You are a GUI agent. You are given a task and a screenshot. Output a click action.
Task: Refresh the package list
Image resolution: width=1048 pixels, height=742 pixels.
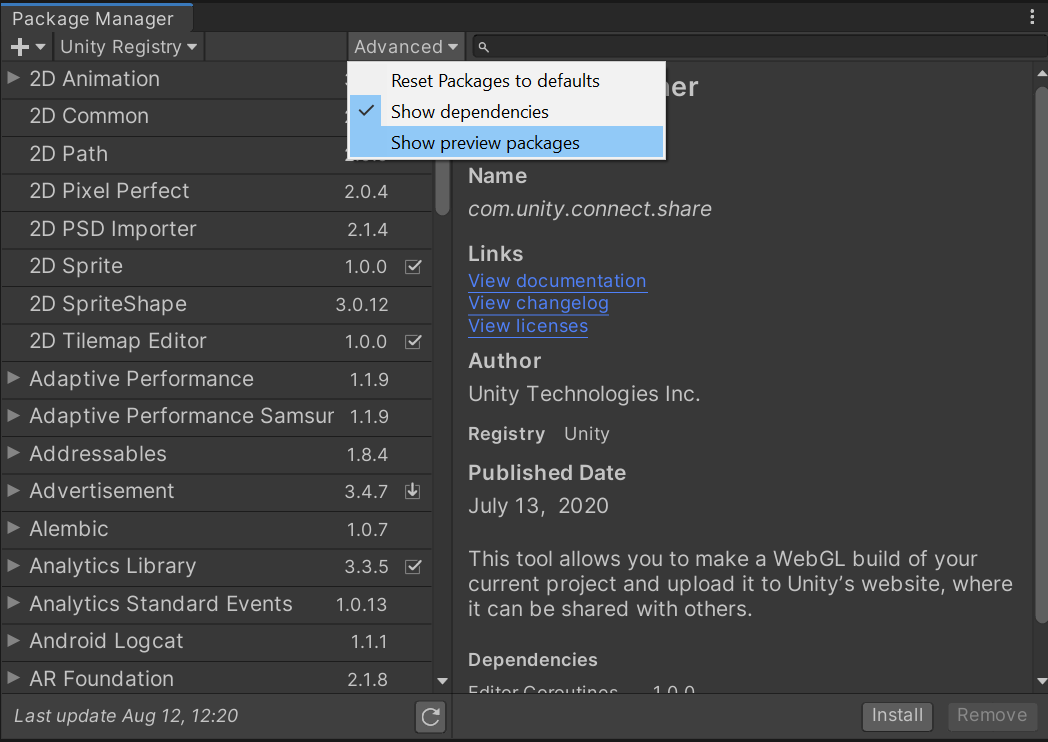[430, 717]
